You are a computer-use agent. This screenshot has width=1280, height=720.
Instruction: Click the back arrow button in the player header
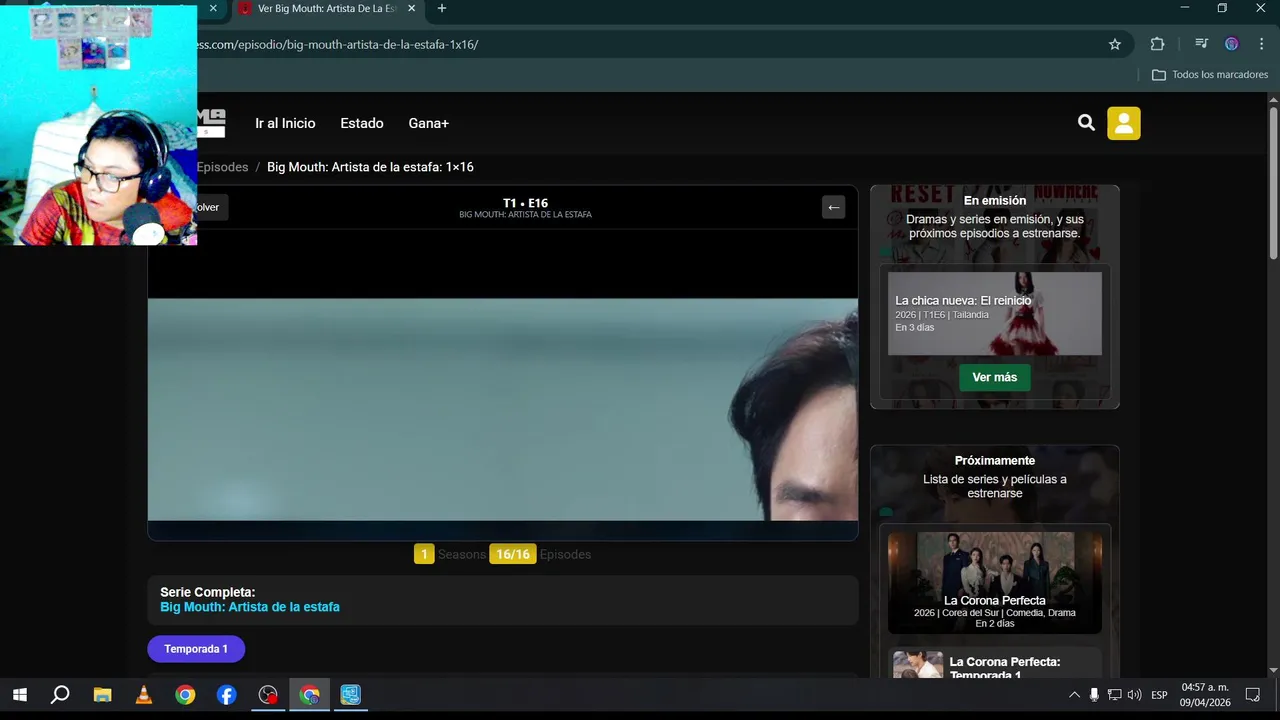pyautogui.click(x=834, y=207)
